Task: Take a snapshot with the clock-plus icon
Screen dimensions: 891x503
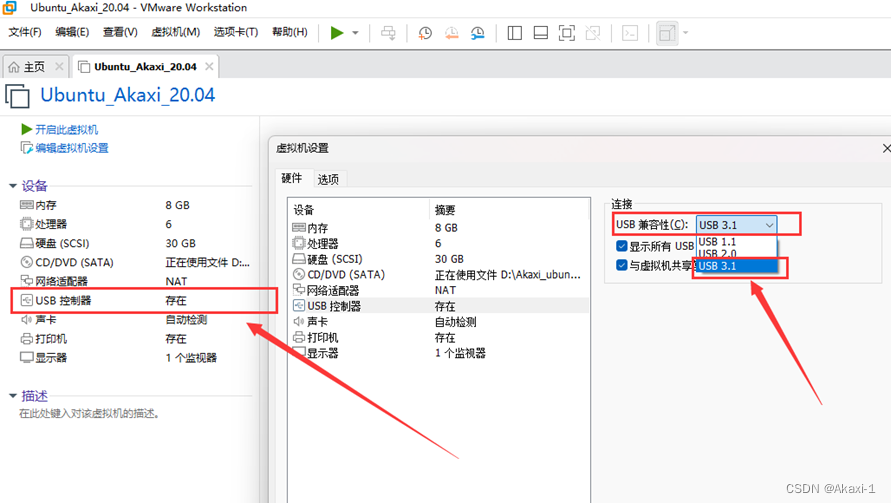Action: [424, 33]
